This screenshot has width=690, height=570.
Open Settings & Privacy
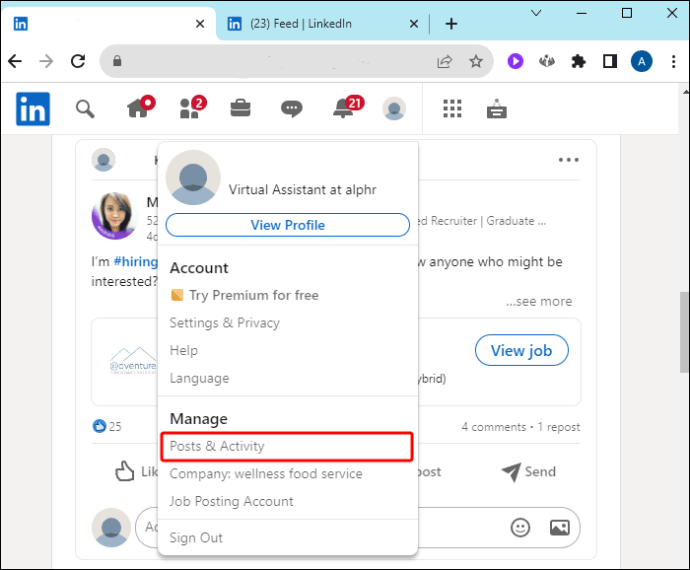224,323
